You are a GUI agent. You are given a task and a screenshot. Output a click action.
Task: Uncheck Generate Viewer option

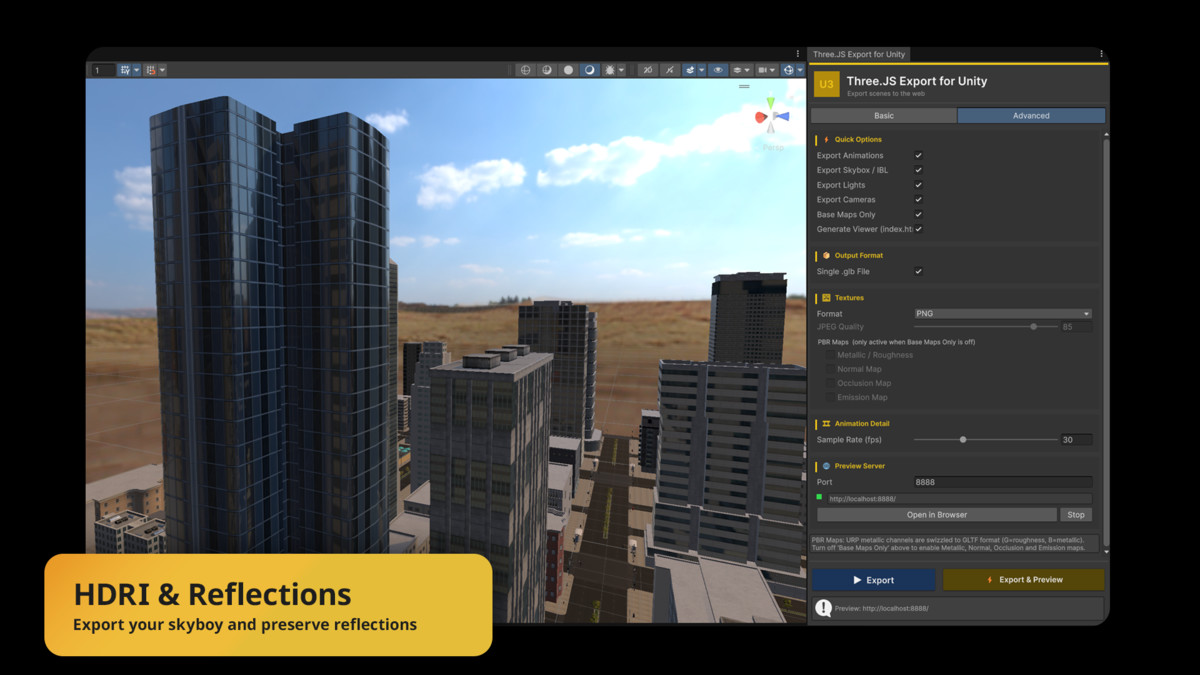[918, 229]
